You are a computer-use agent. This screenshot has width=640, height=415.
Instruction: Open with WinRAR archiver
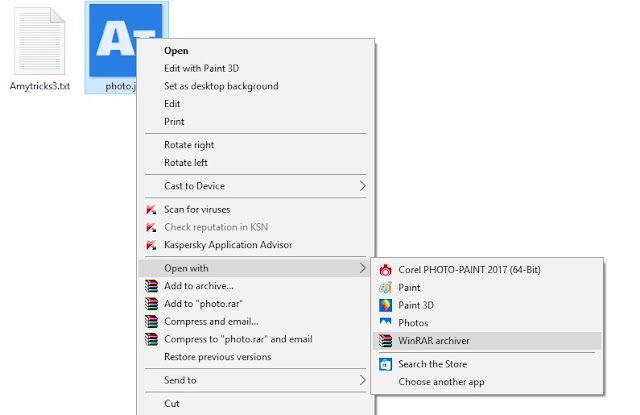(487, 341)
